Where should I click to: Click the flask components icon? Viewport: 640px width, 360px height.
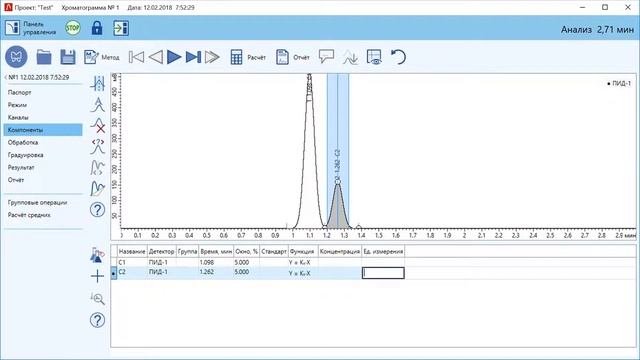(x=98, y=255)
